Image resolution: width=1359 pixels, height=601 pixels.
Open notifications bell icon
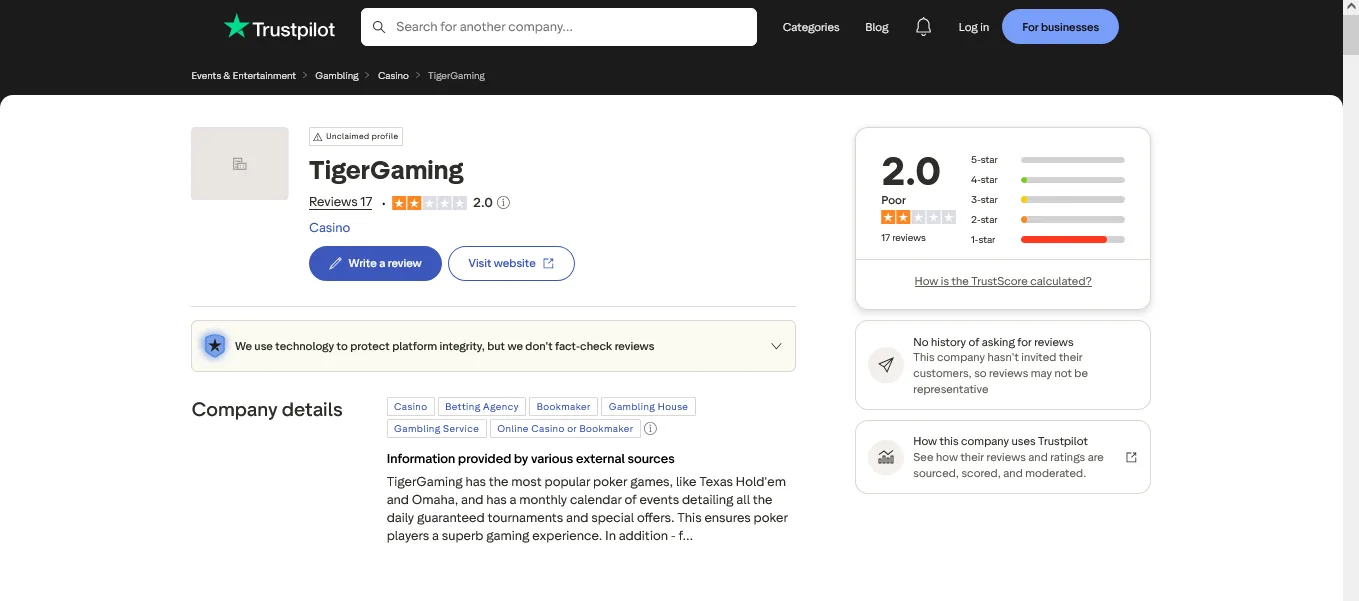click(923, 27)
